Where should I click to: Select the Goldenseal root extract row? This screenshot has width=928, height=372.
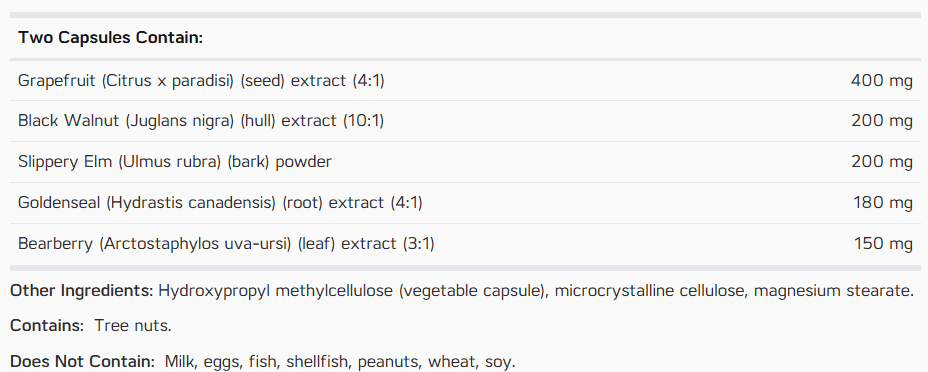pyautogui.click(x=465, y=203)
